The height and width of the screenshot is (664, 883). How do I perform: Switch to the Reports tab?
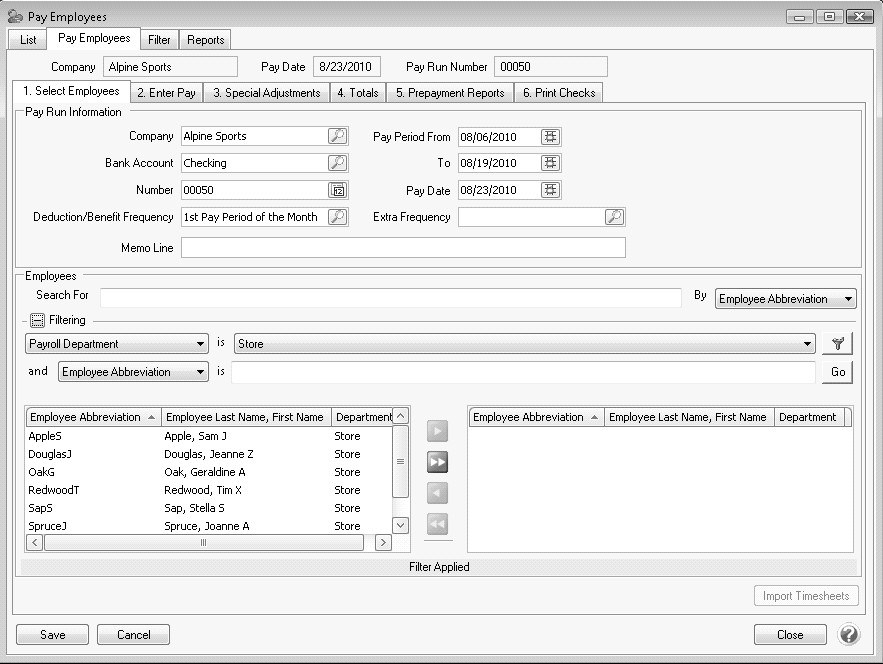[206, 40]
